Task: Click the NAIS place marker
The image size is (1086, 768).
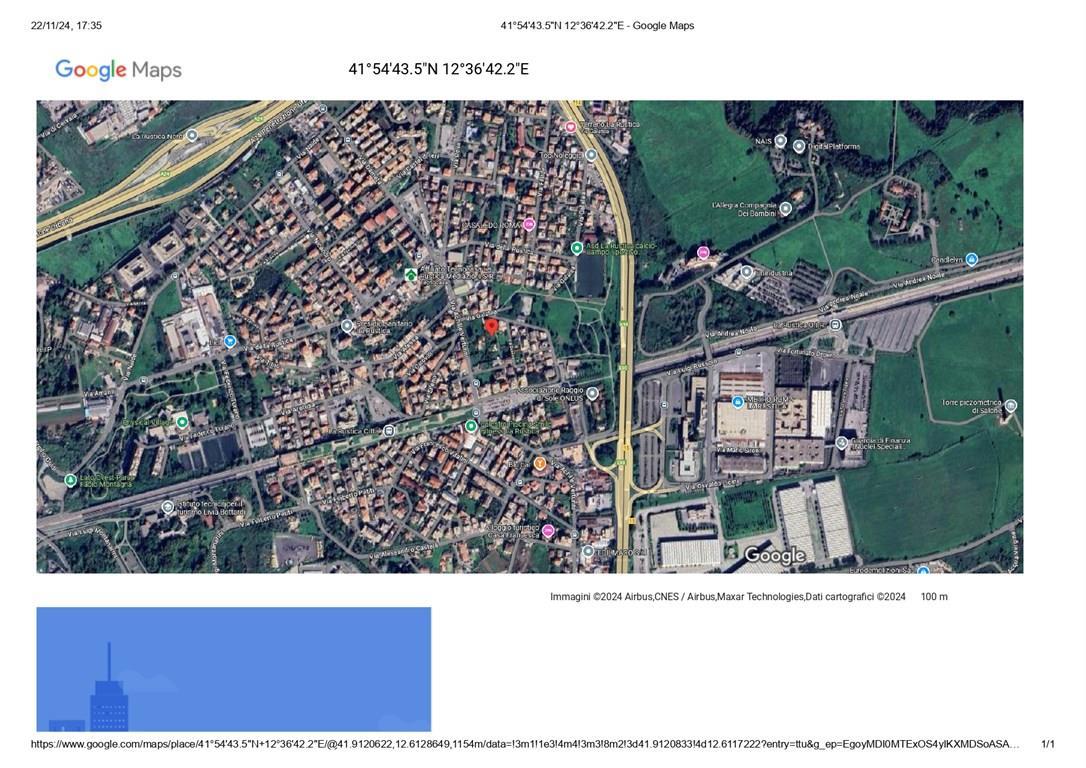Action: (782, 140)
